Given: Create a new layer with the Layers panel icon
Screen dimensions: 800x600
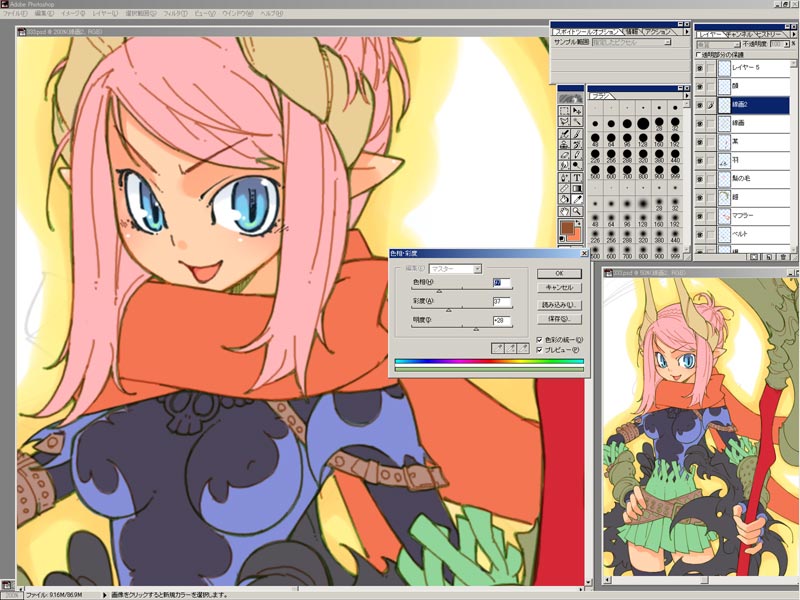Looking at the screenshot, I should 769,257.
